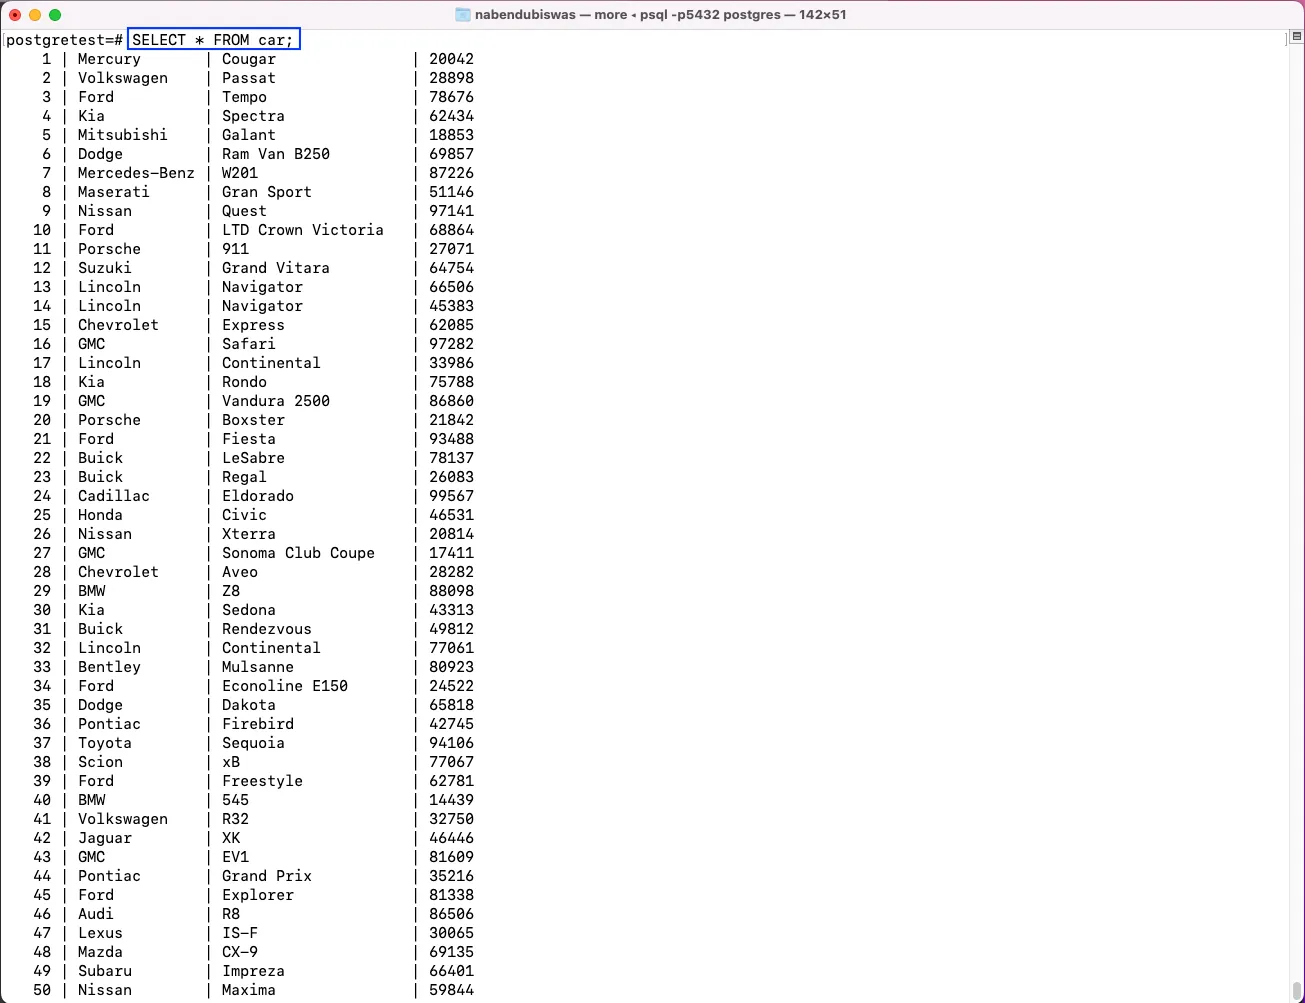Select the 'Z8' model cell
This screenshot has height=1003, width=1305.
[231, 591]
